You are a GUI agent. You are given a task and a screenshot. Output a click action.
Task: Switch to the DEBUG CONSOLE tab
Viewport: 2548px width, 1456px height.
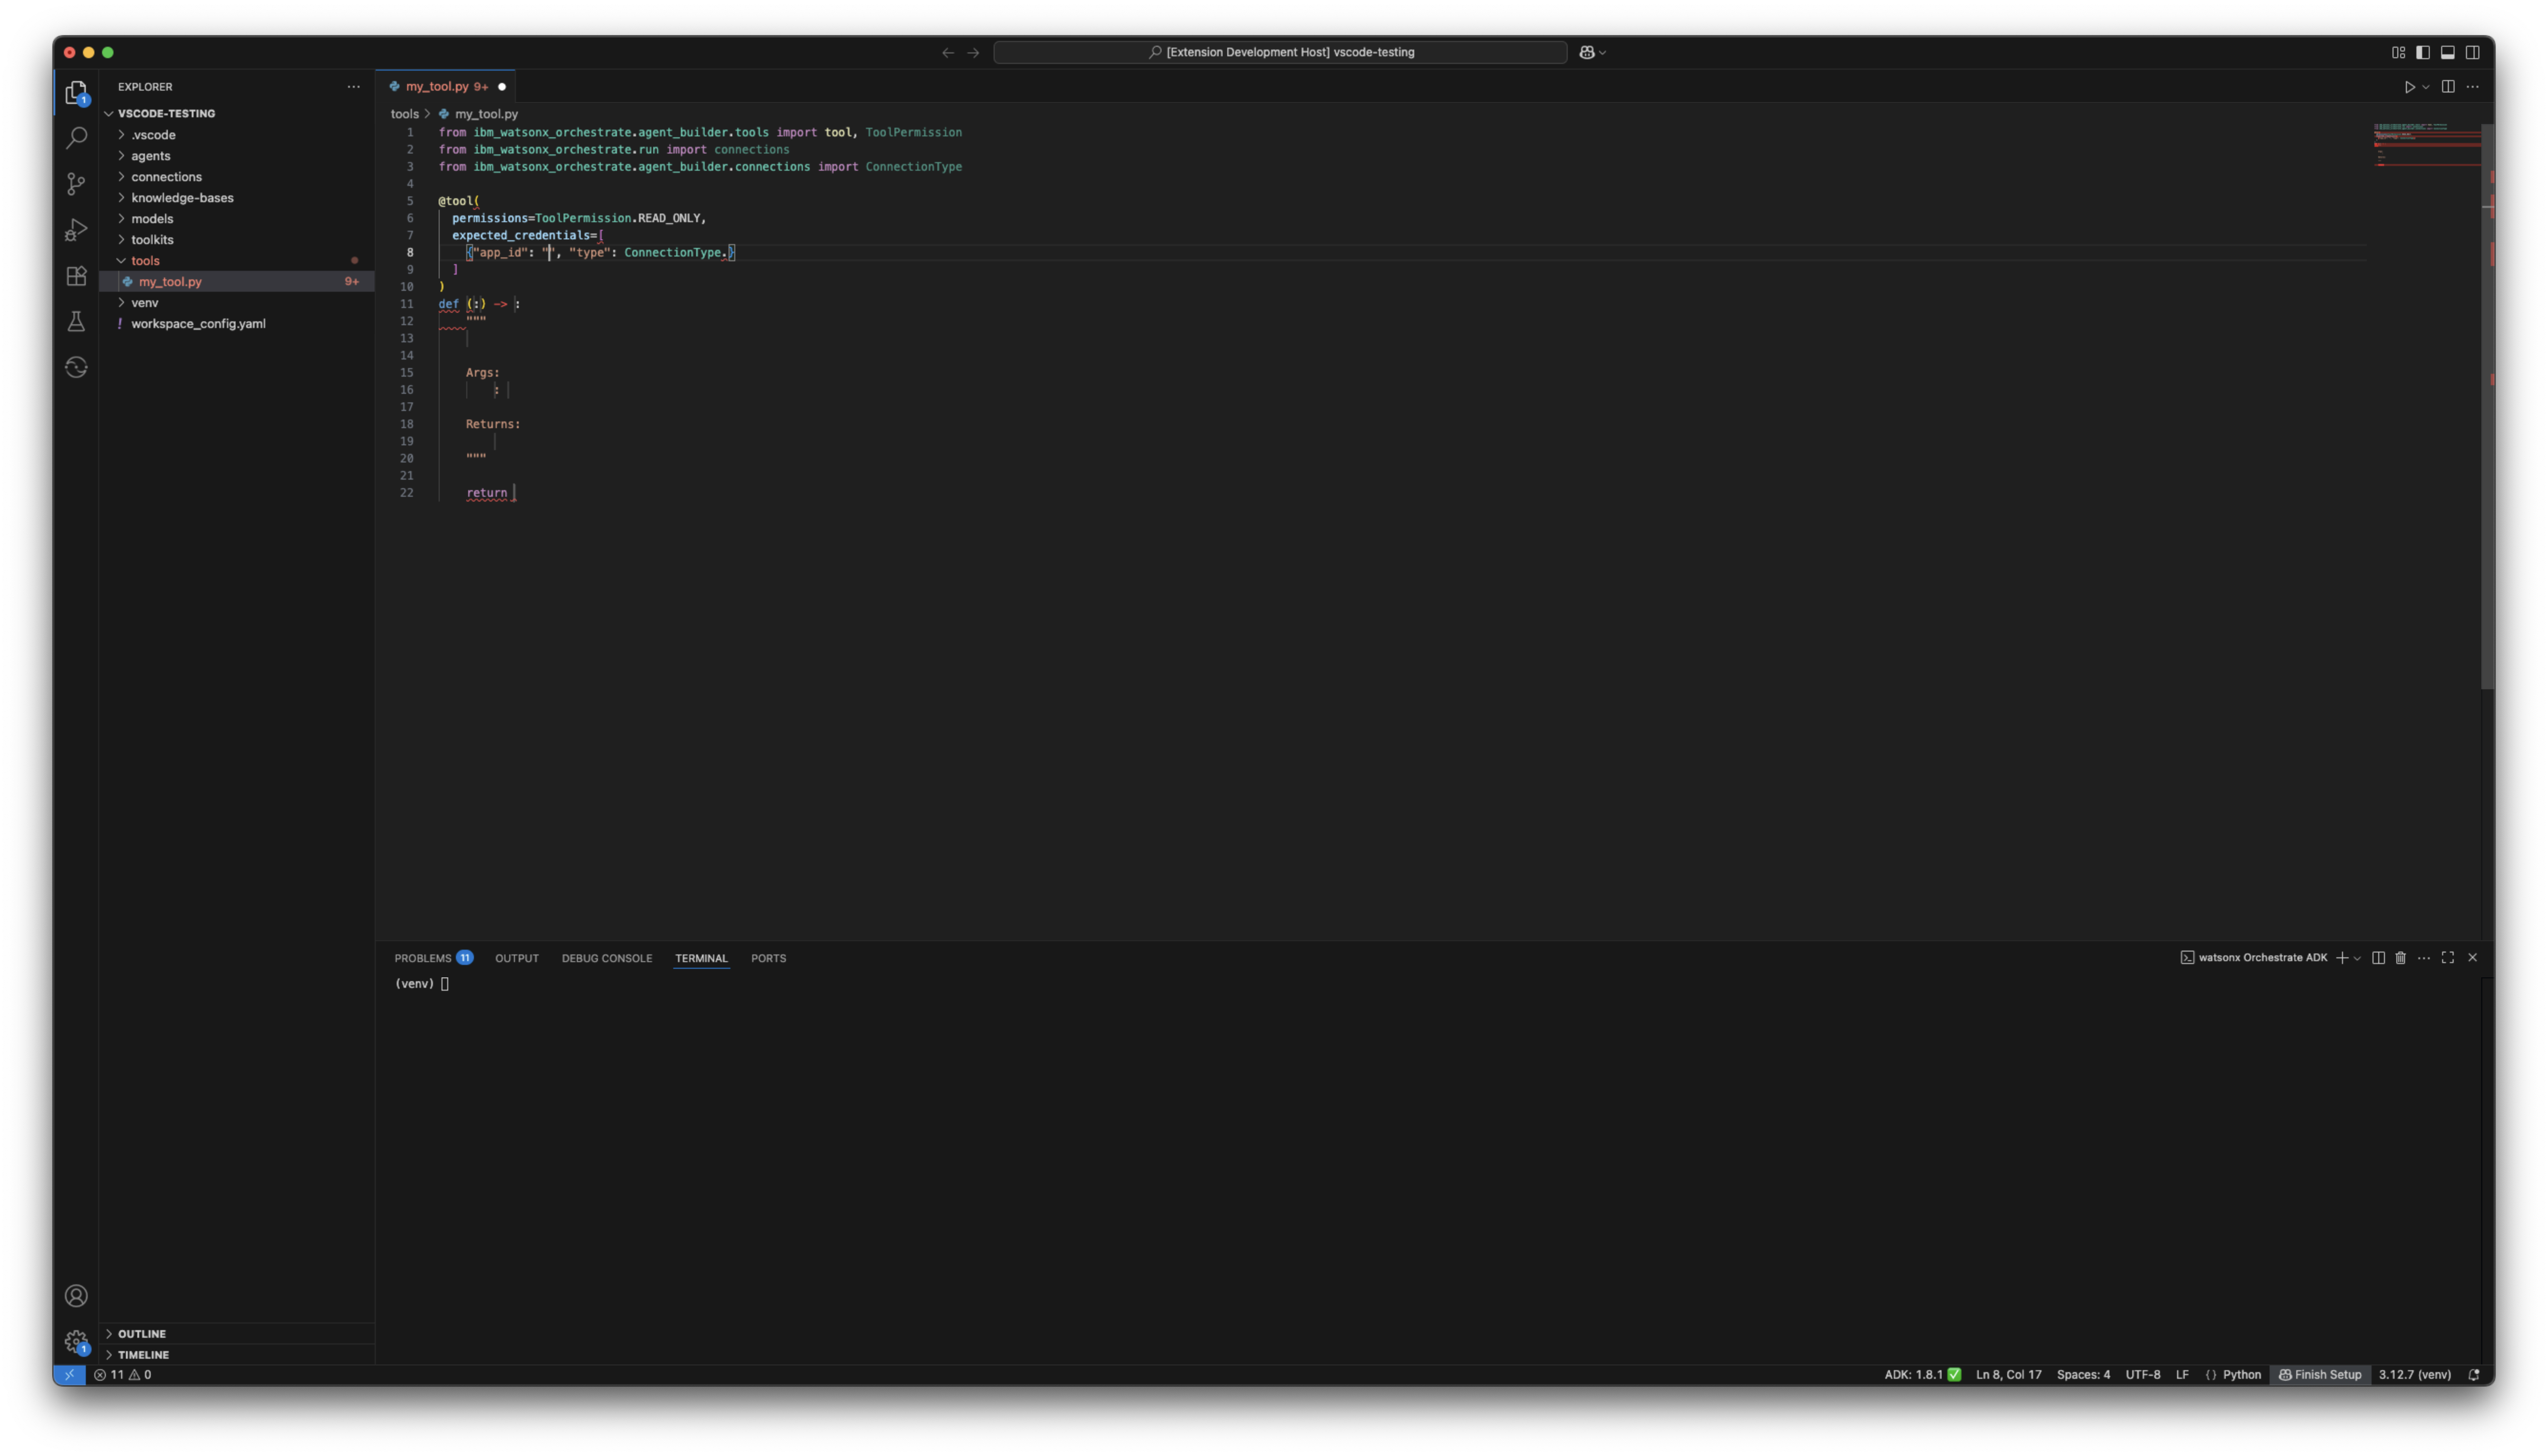coord(606,958)
